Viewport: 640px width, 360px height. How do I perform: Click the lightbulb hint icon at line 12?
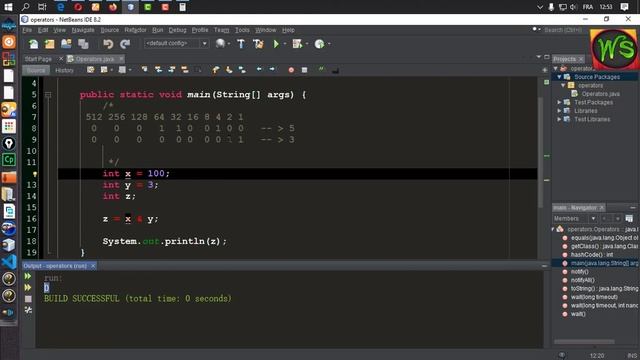coord(35,174)
